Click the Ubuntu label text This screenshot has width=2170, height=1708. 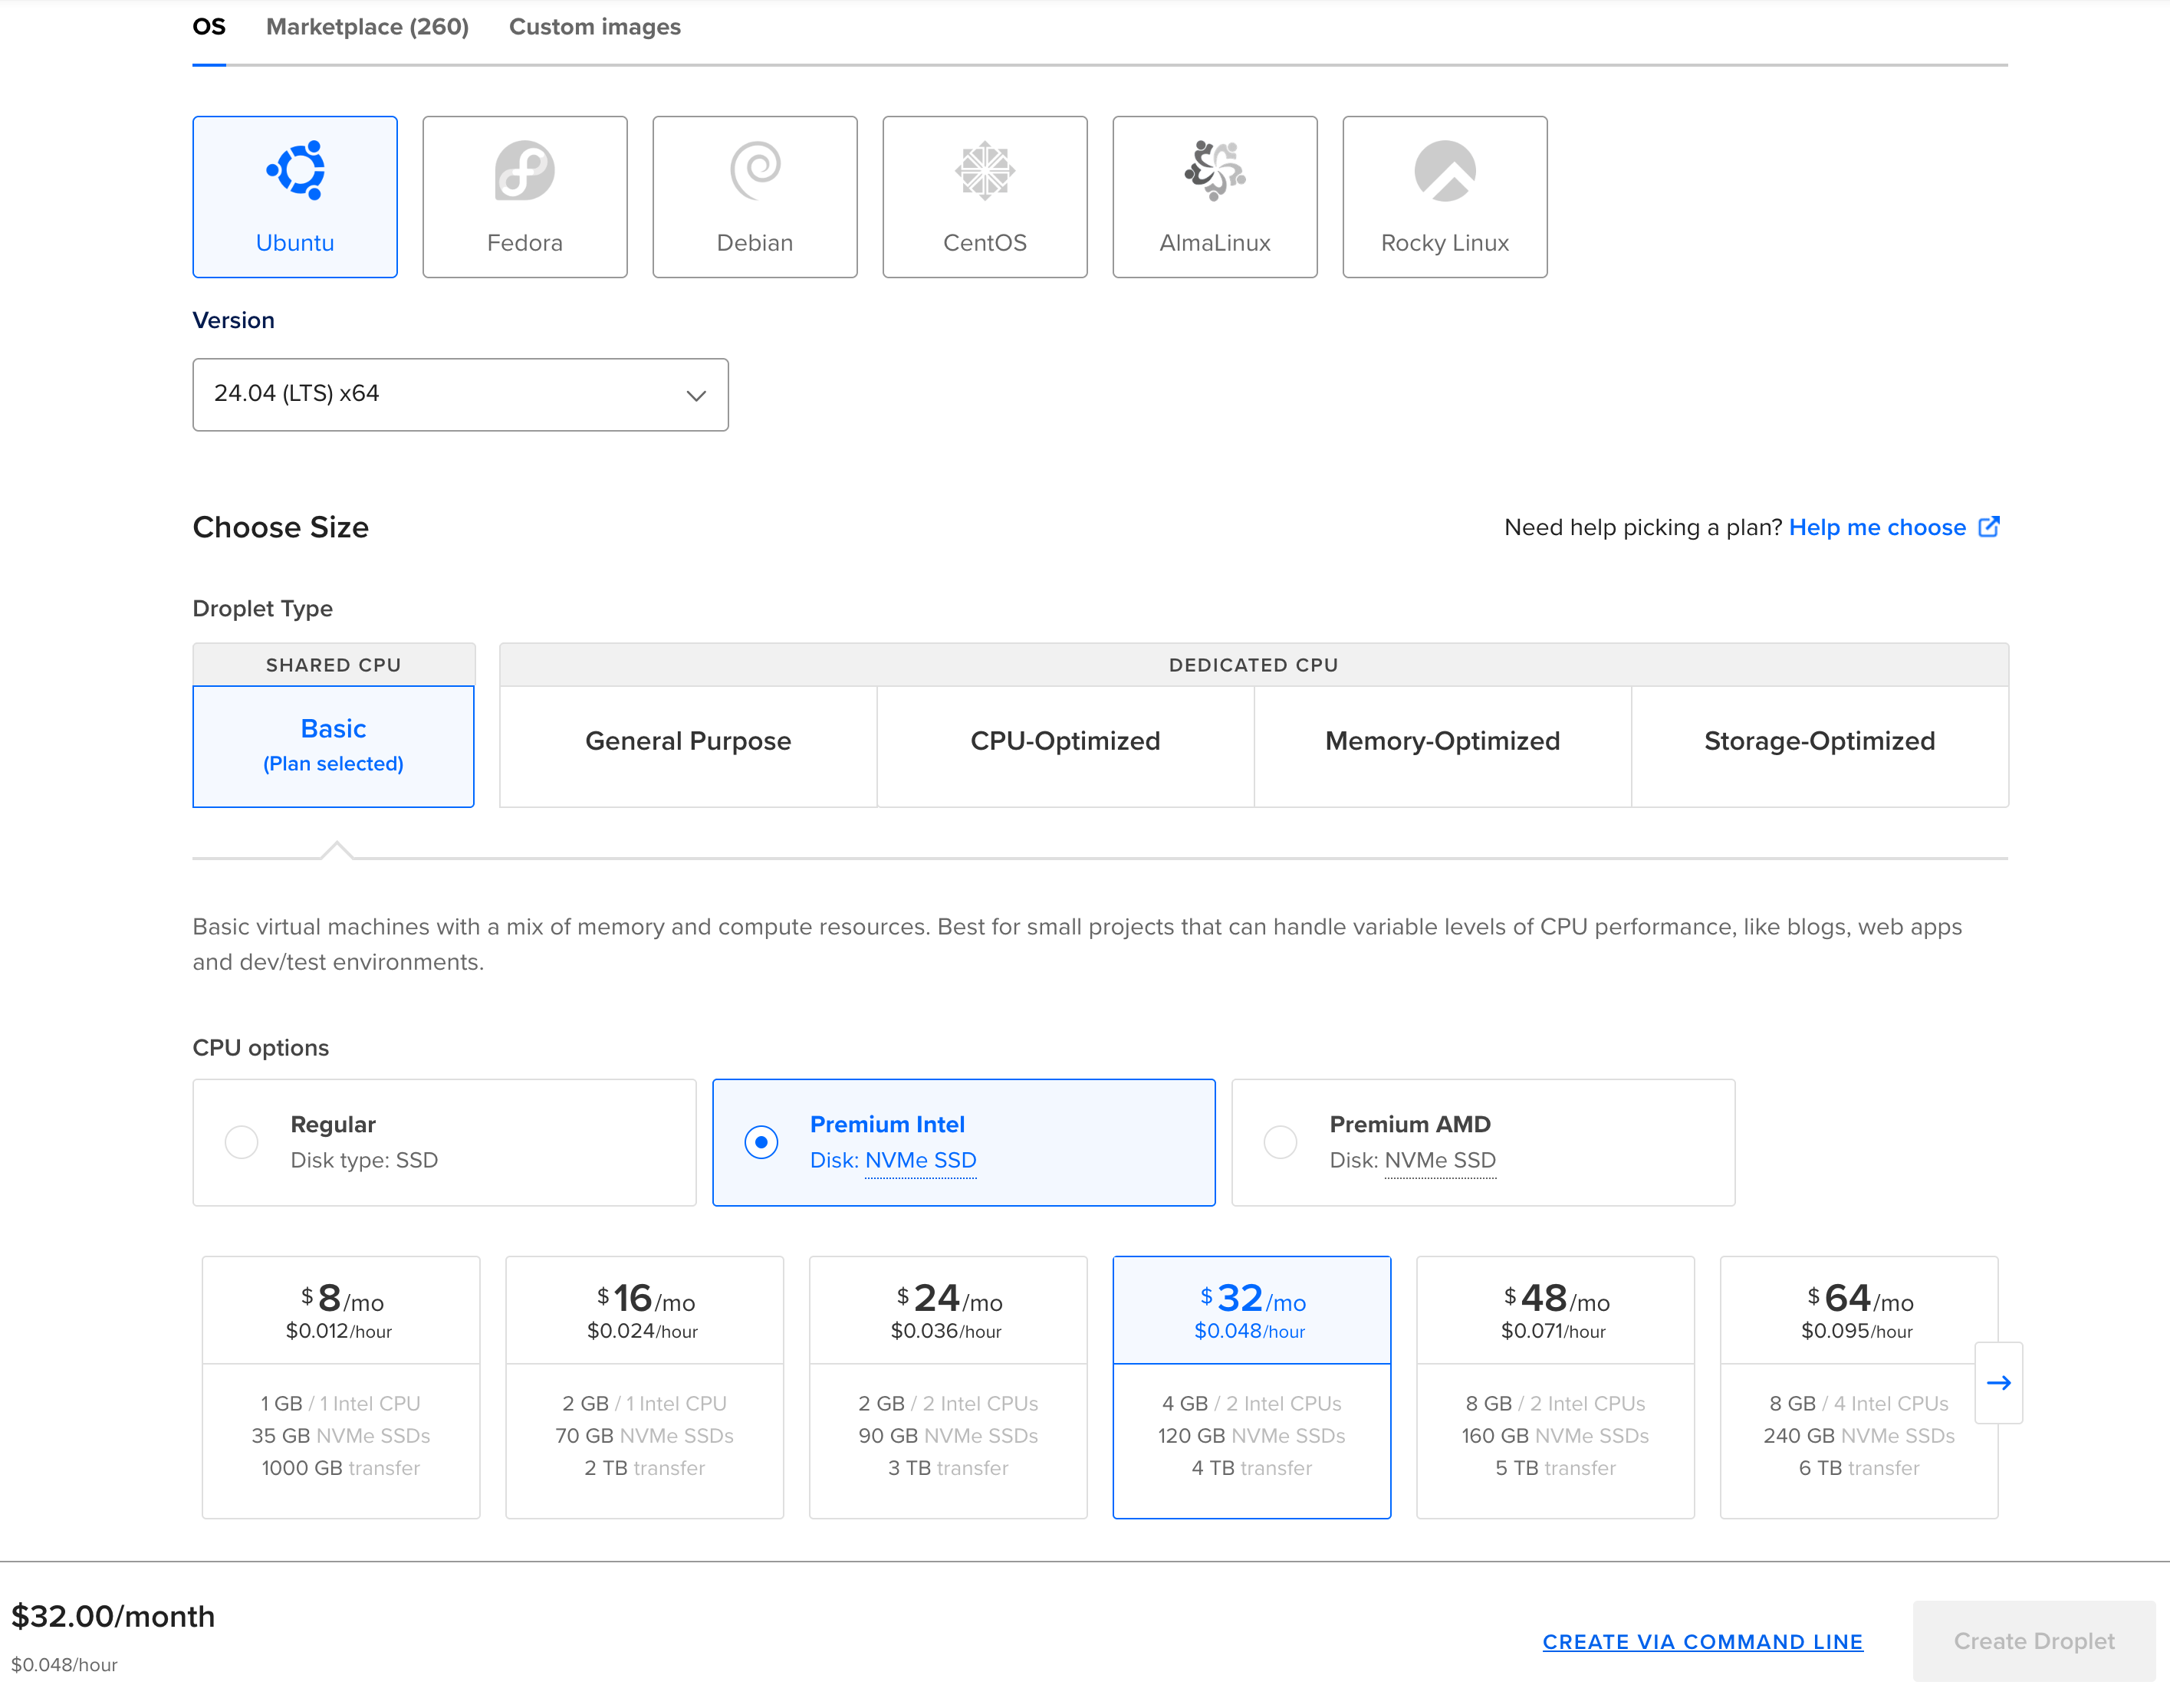(x=295, y=243)
